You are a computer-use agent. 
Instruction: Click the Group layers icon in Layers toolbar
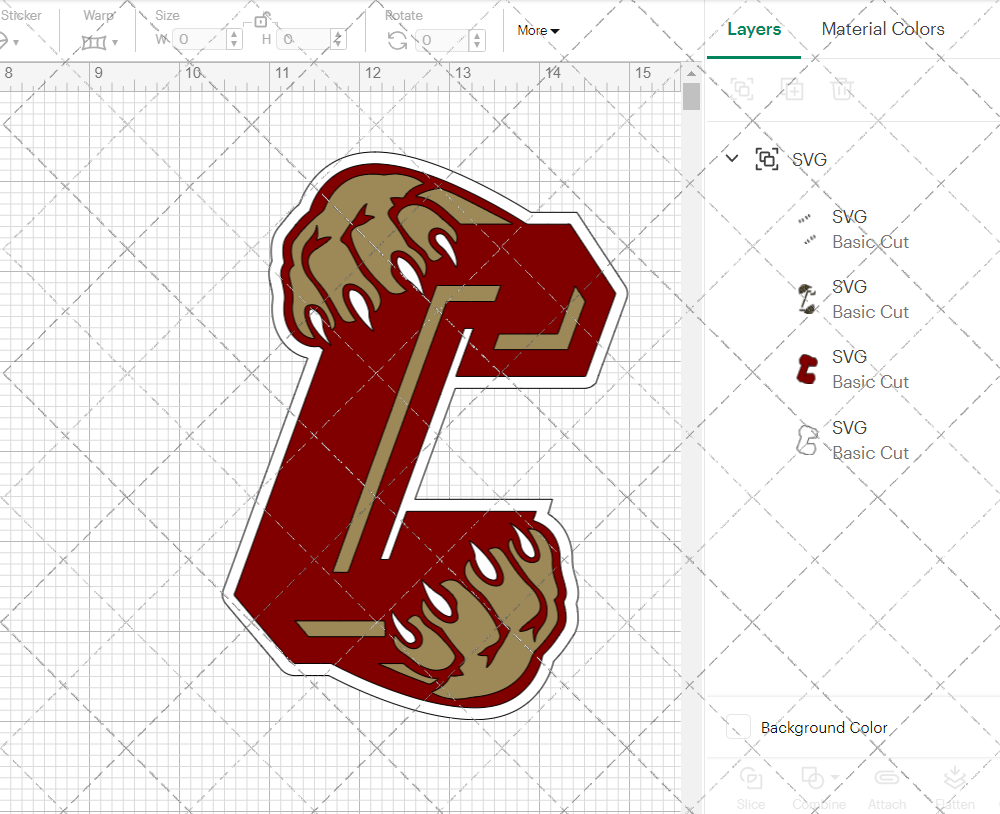742,89
